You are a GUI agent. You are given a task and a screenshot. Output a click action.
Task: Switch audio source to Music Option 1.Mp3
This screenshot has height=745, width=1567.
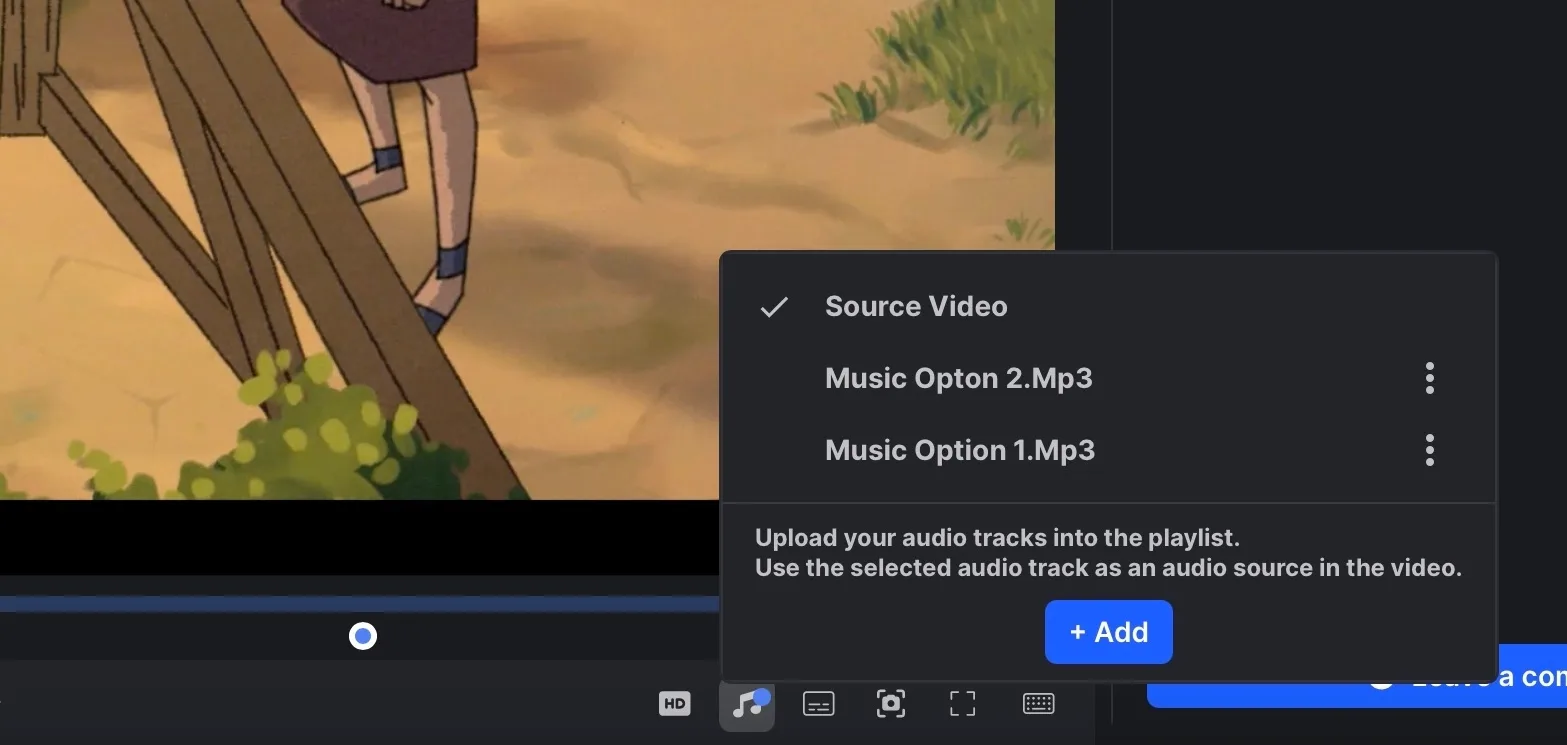tap(958, 450)
